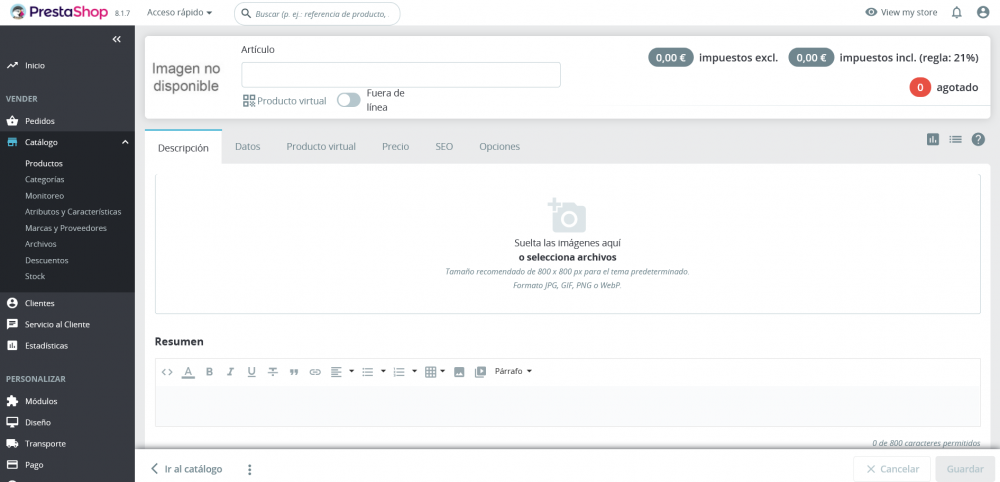The height and width of the screenshot is (482, 1000).
Task: Open the help question mark icon
Action: point(978,139)
